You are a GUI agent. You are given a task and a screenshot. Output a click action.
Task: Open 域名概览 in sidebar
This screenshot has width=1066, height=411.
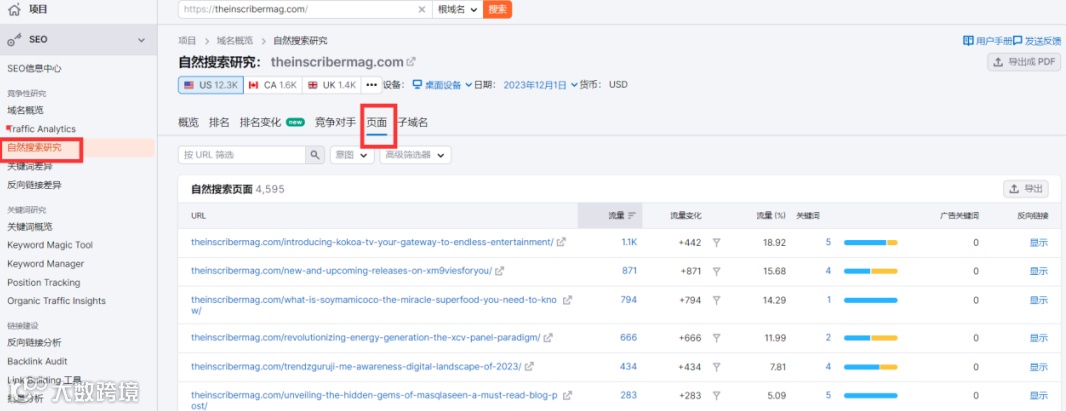(25, 110)
